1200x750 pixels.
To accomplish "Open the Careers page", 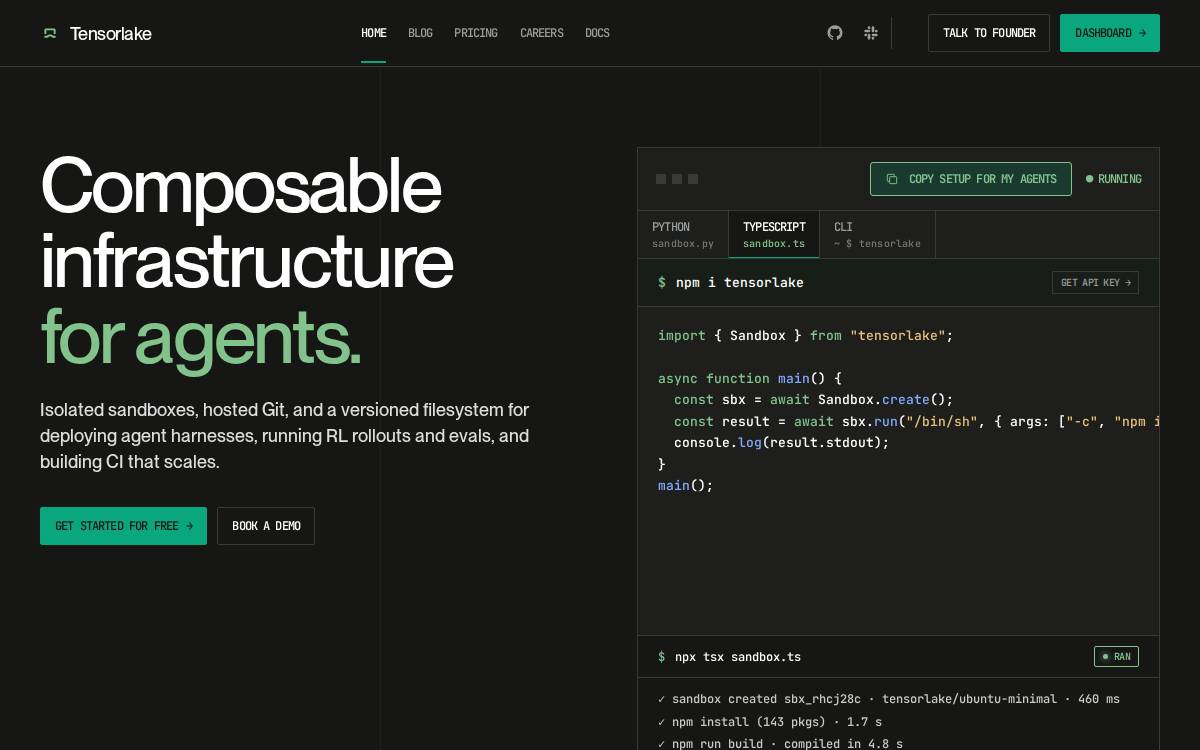I will tap(542, 33).
